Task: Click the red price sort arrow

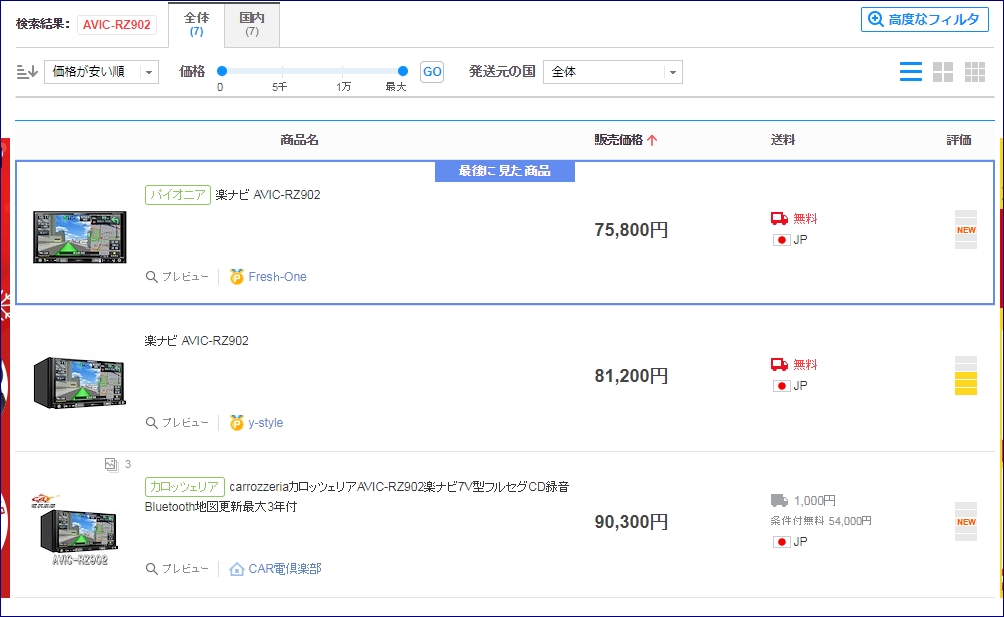Action: 652,140
